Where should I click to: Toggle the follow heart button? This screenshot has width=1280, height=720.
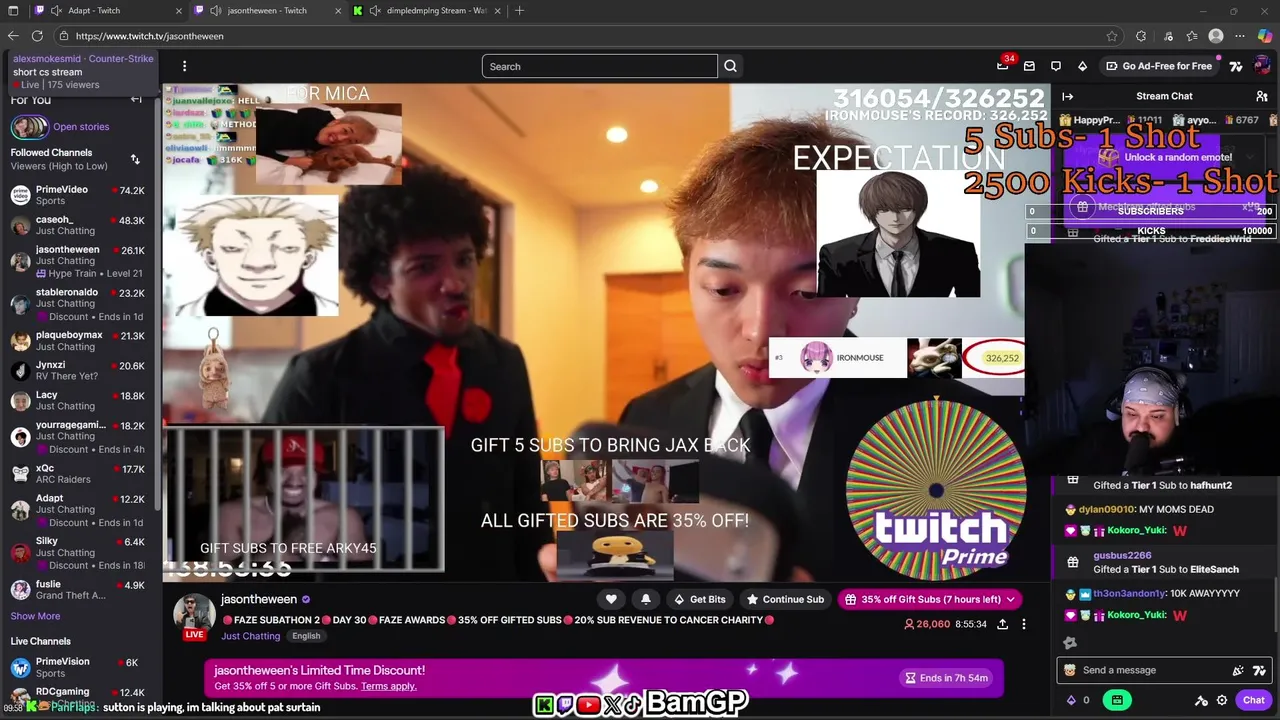611,599
